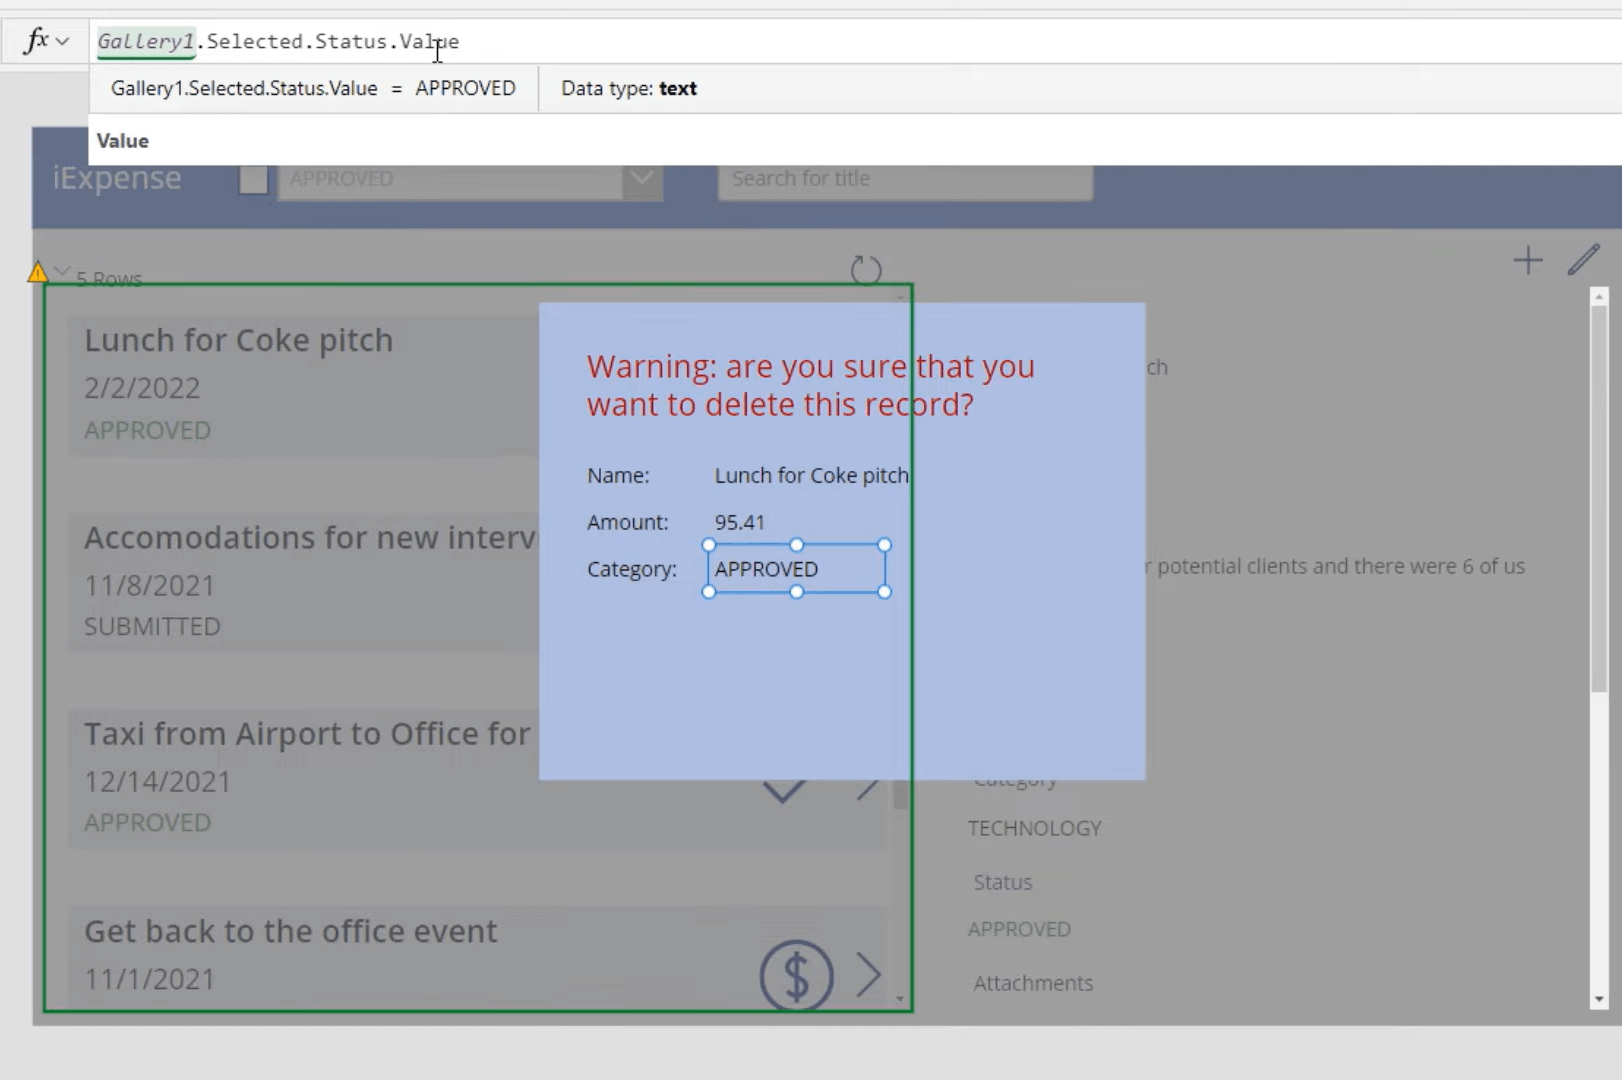This screenshot has width=1622, height=1080.
Task: Click the Name: label in popup
Action: point(618,476)
